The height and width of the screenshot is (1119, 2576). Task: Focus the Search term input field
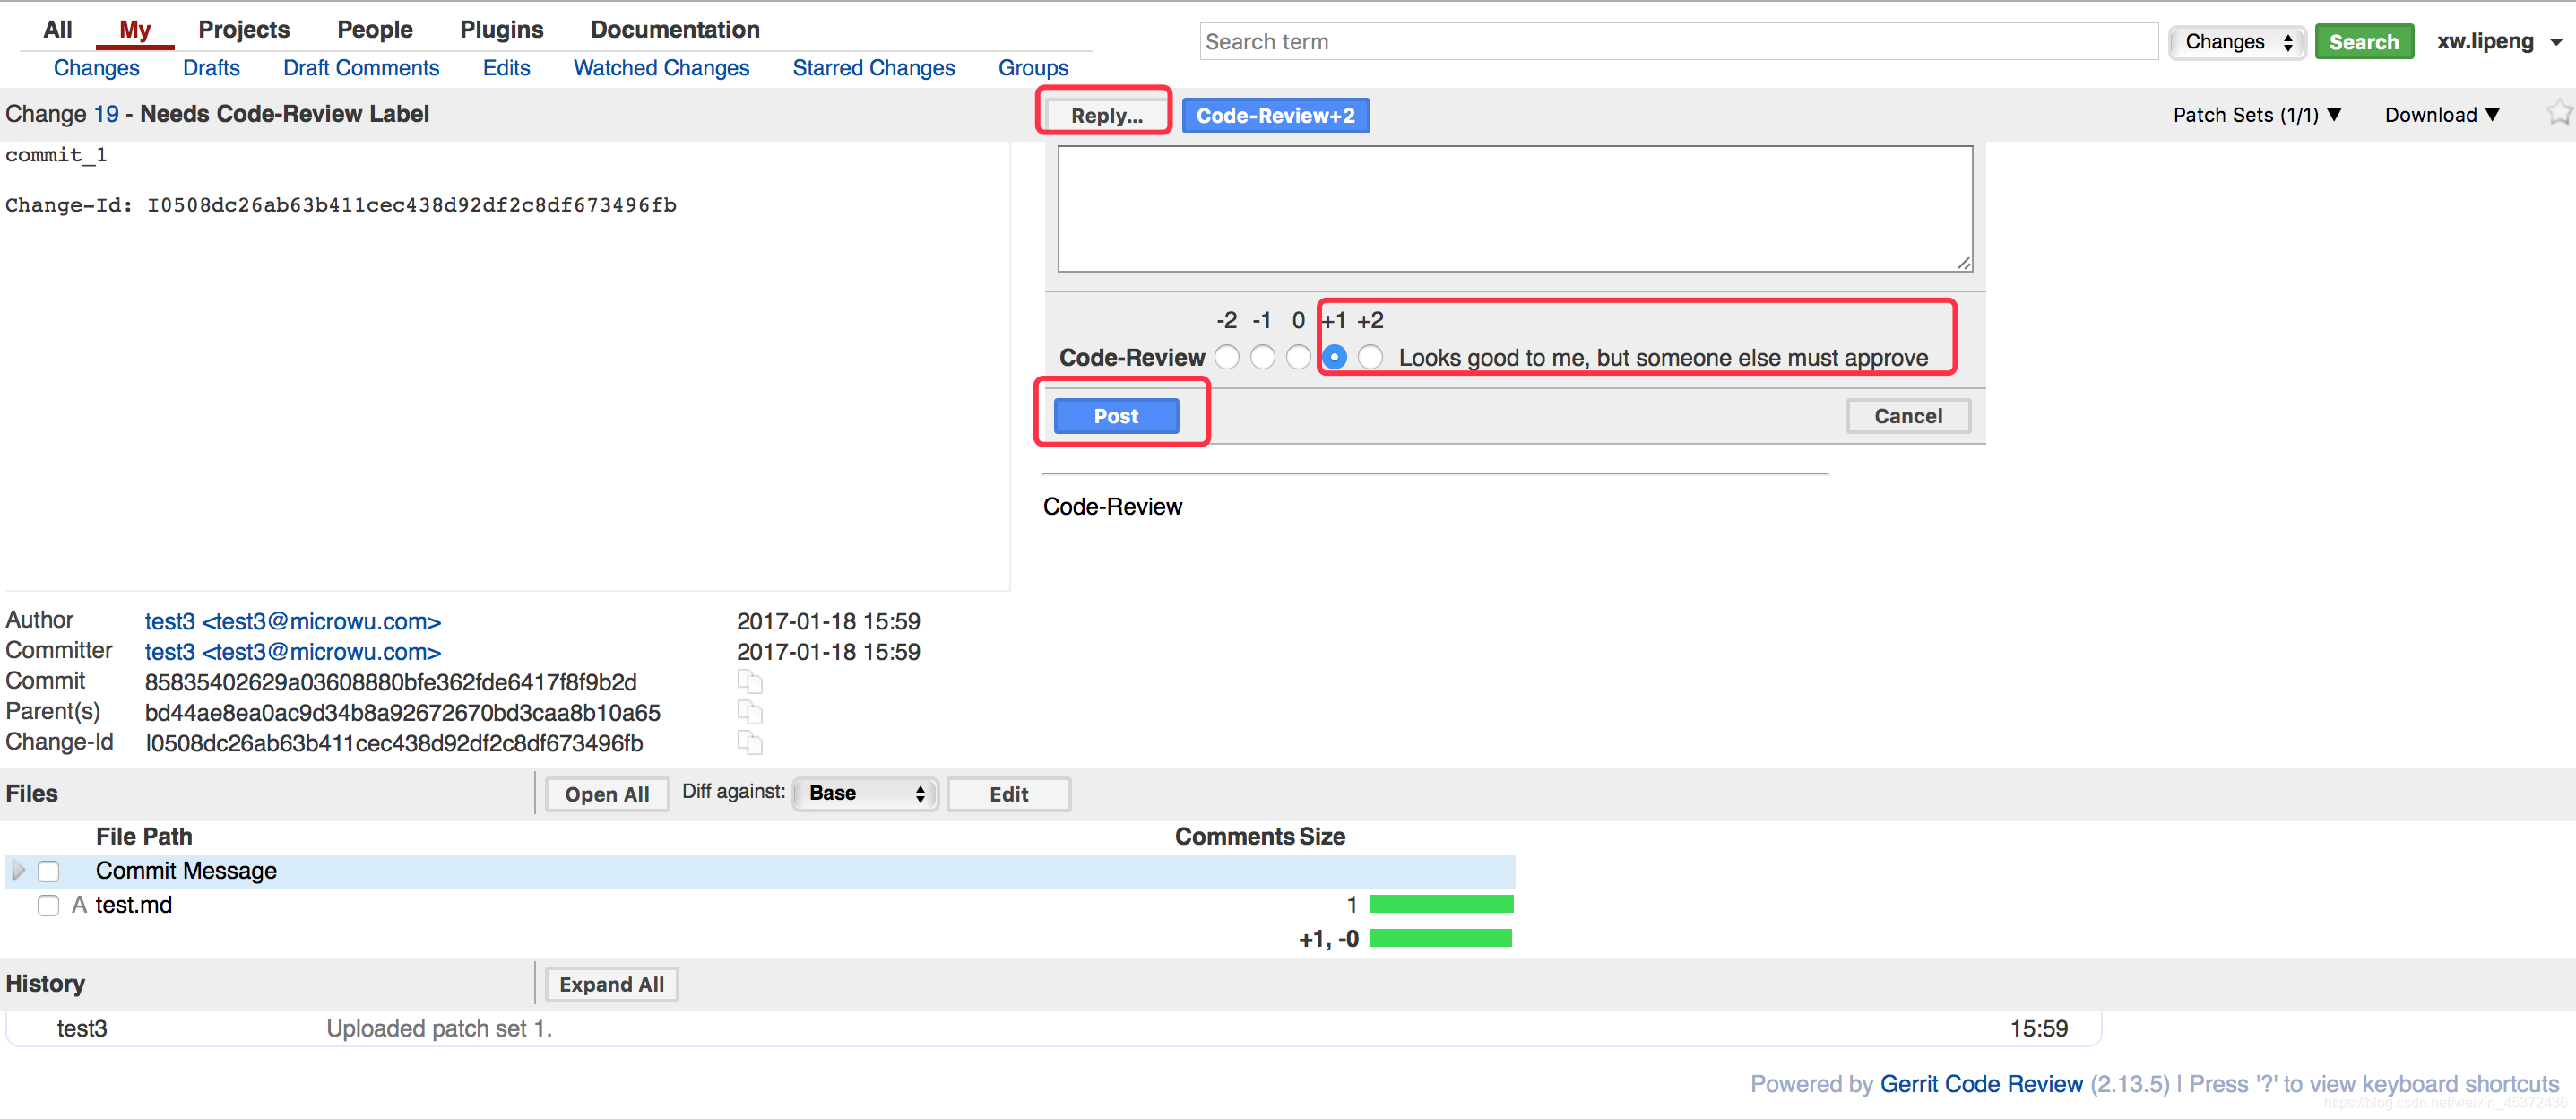point(1677,42)
